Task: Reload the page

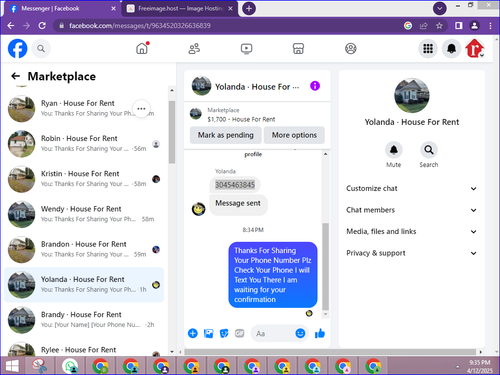Action: (x=42, y=26)
